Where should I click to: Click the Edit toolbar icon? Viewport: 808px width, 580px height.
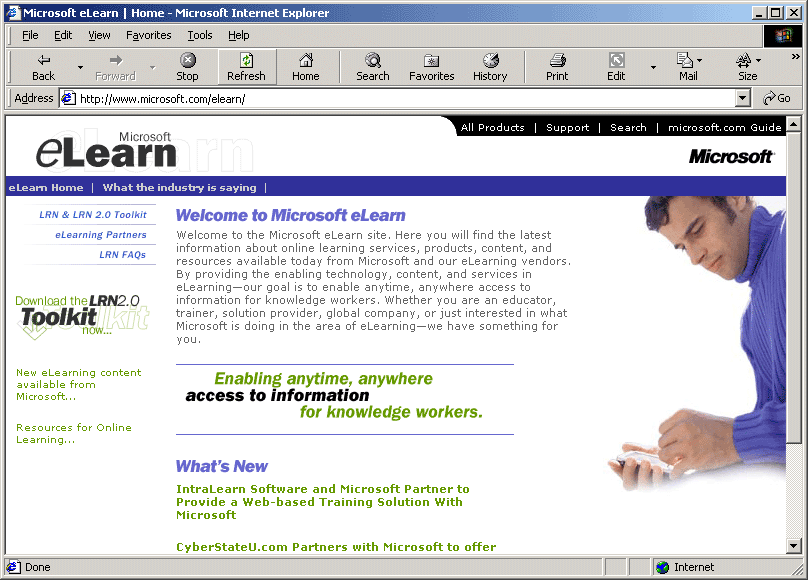(616, 67)
